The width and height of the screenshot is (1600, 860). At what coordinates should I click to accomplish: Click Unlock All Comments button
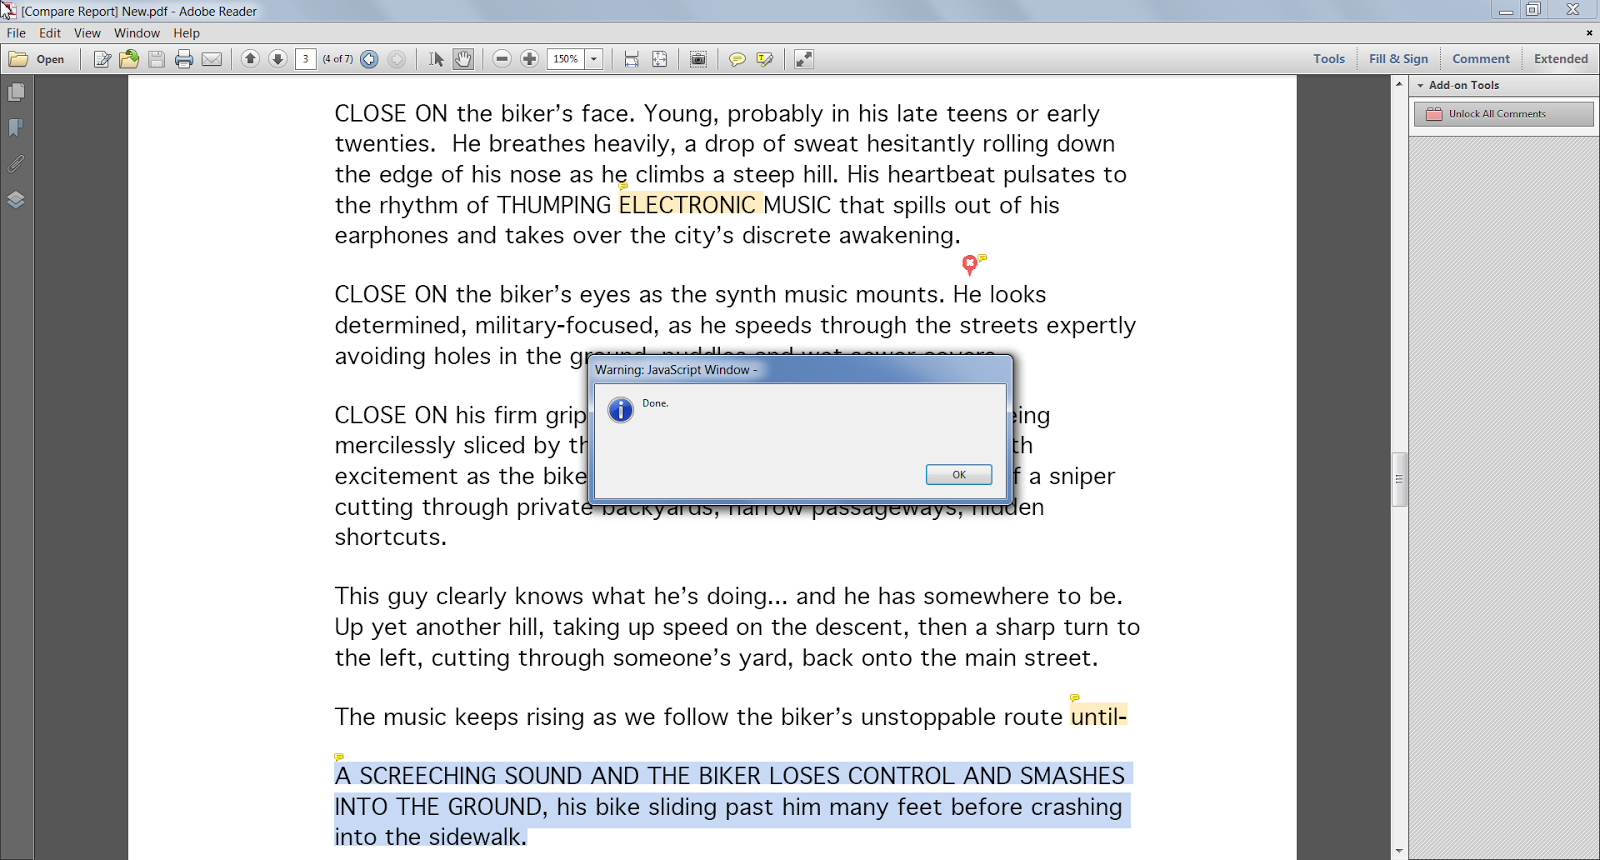click(1503, 114)
